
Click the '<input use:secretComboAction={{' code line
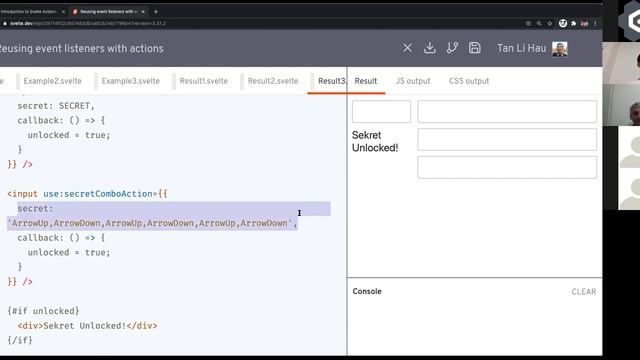point(87,194)
